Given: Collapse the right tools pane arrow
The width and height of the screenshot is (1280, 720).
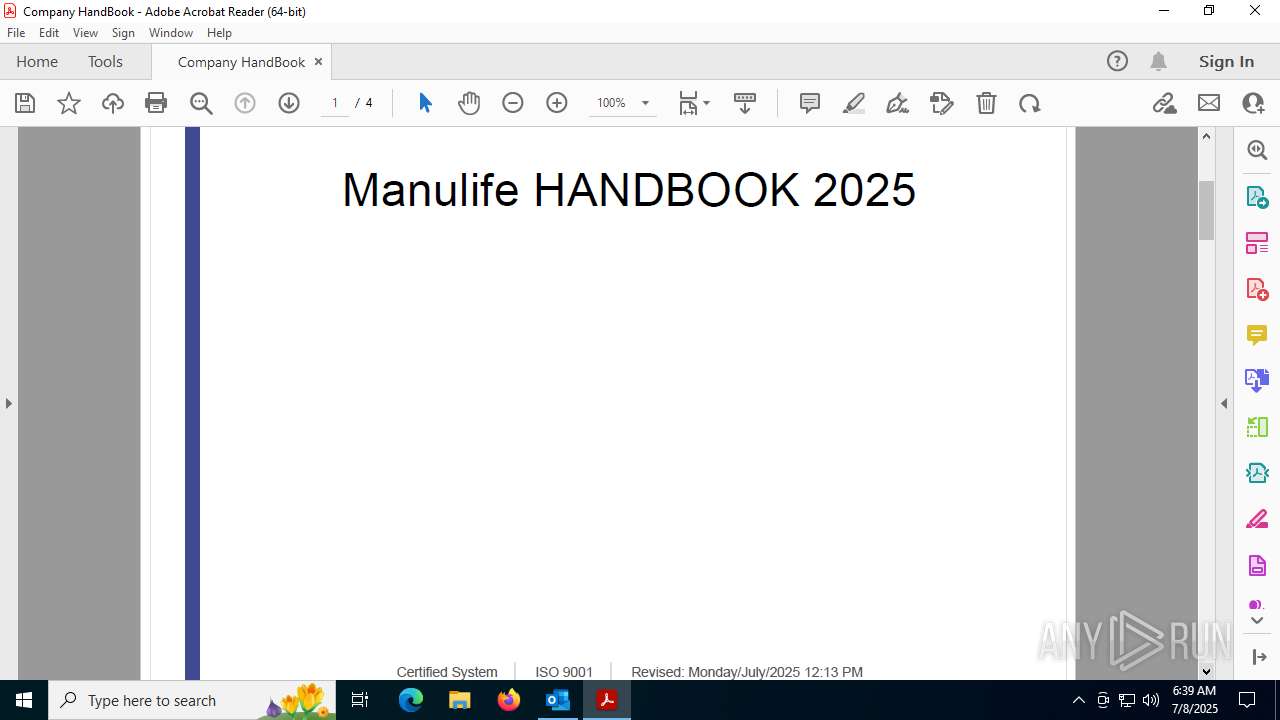Looking at the screenshot, I should [1224, 403].
